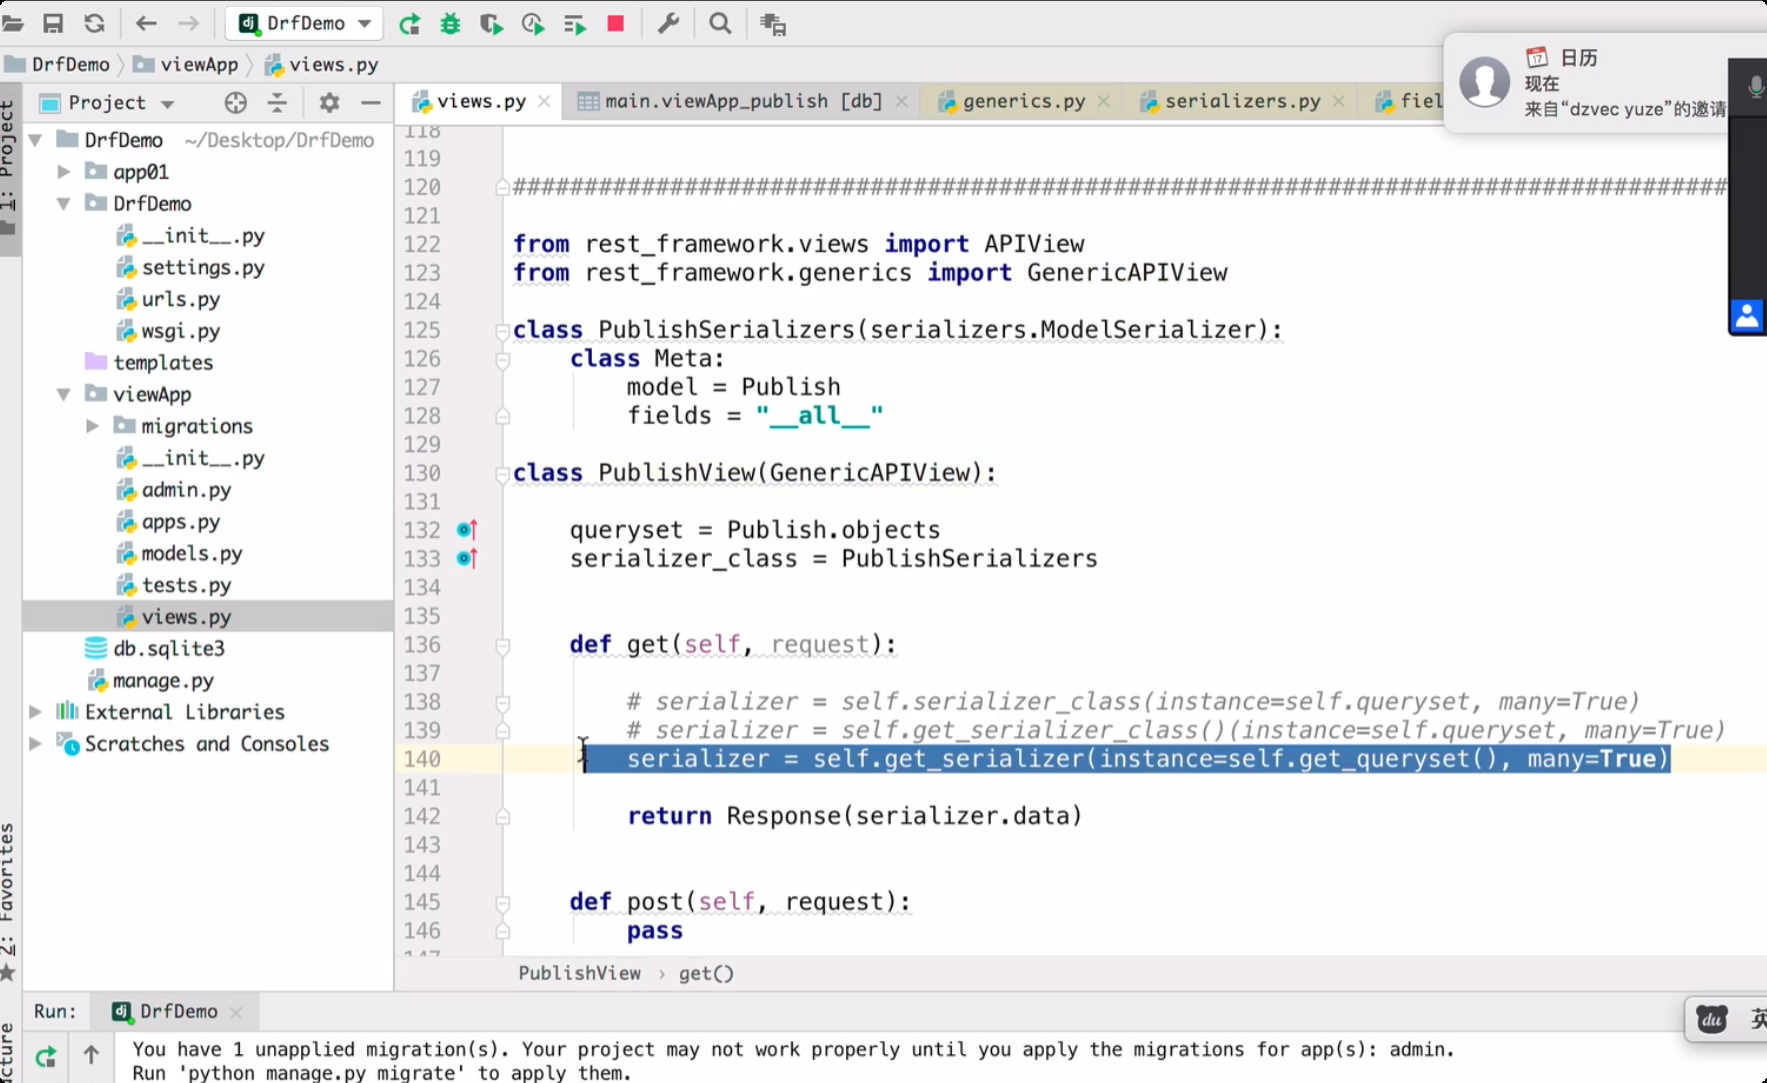Collapse the viewApp folder

(64, 394)
